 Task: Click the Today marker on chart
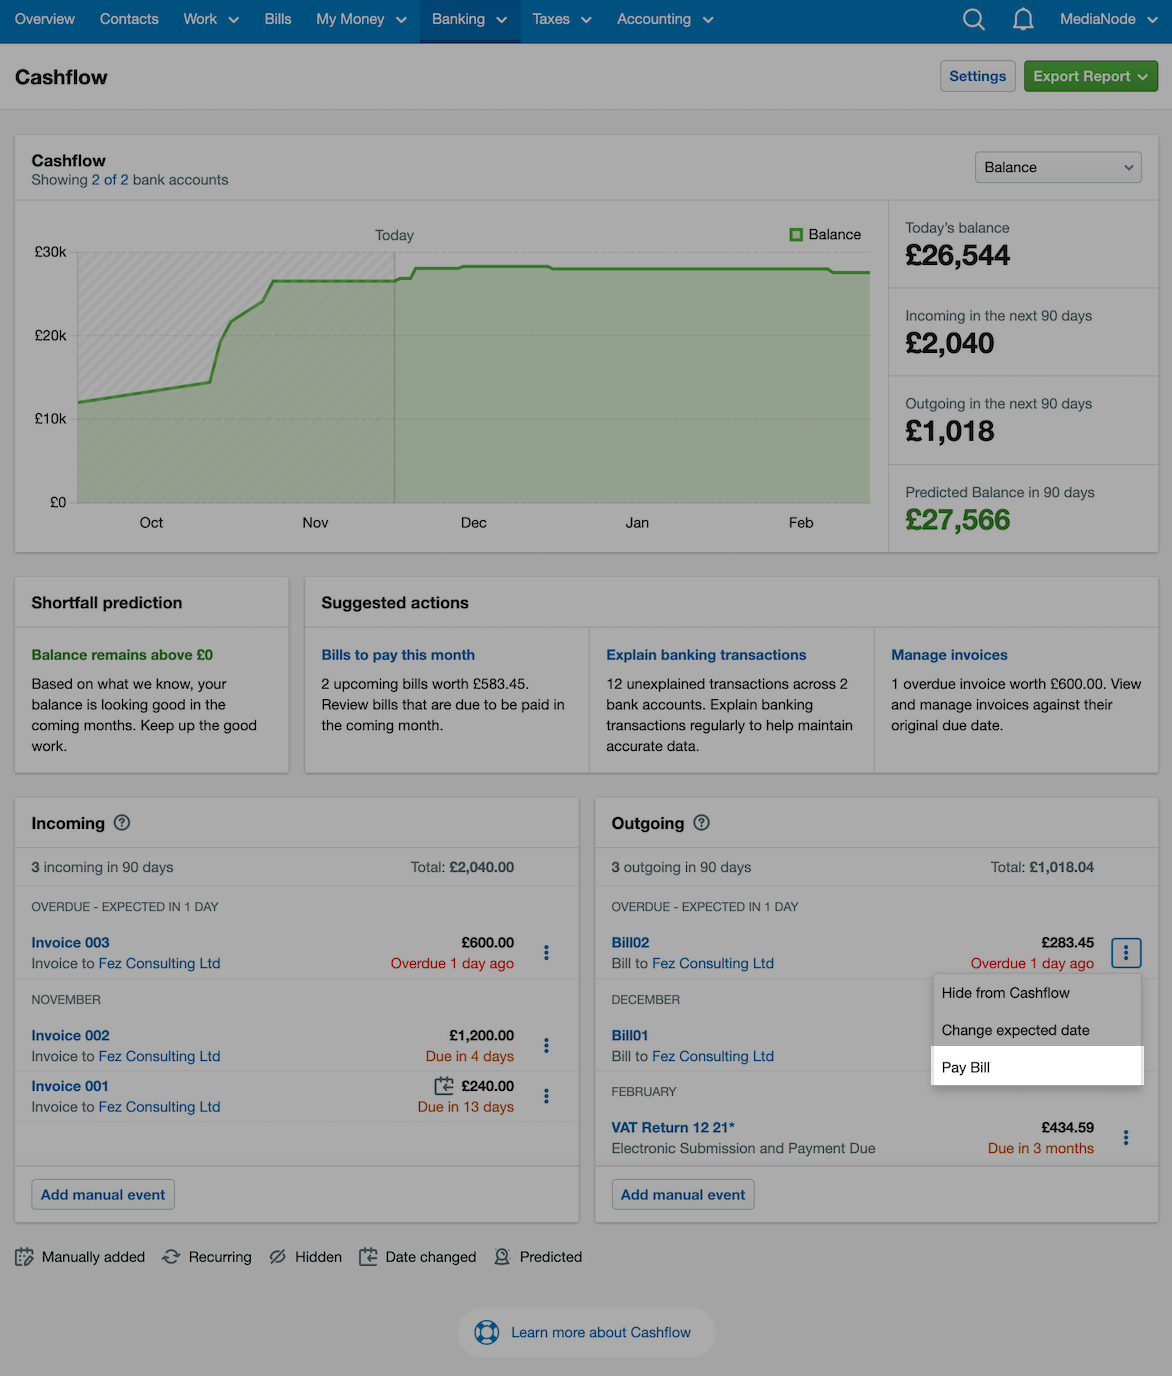pos(394,236)
